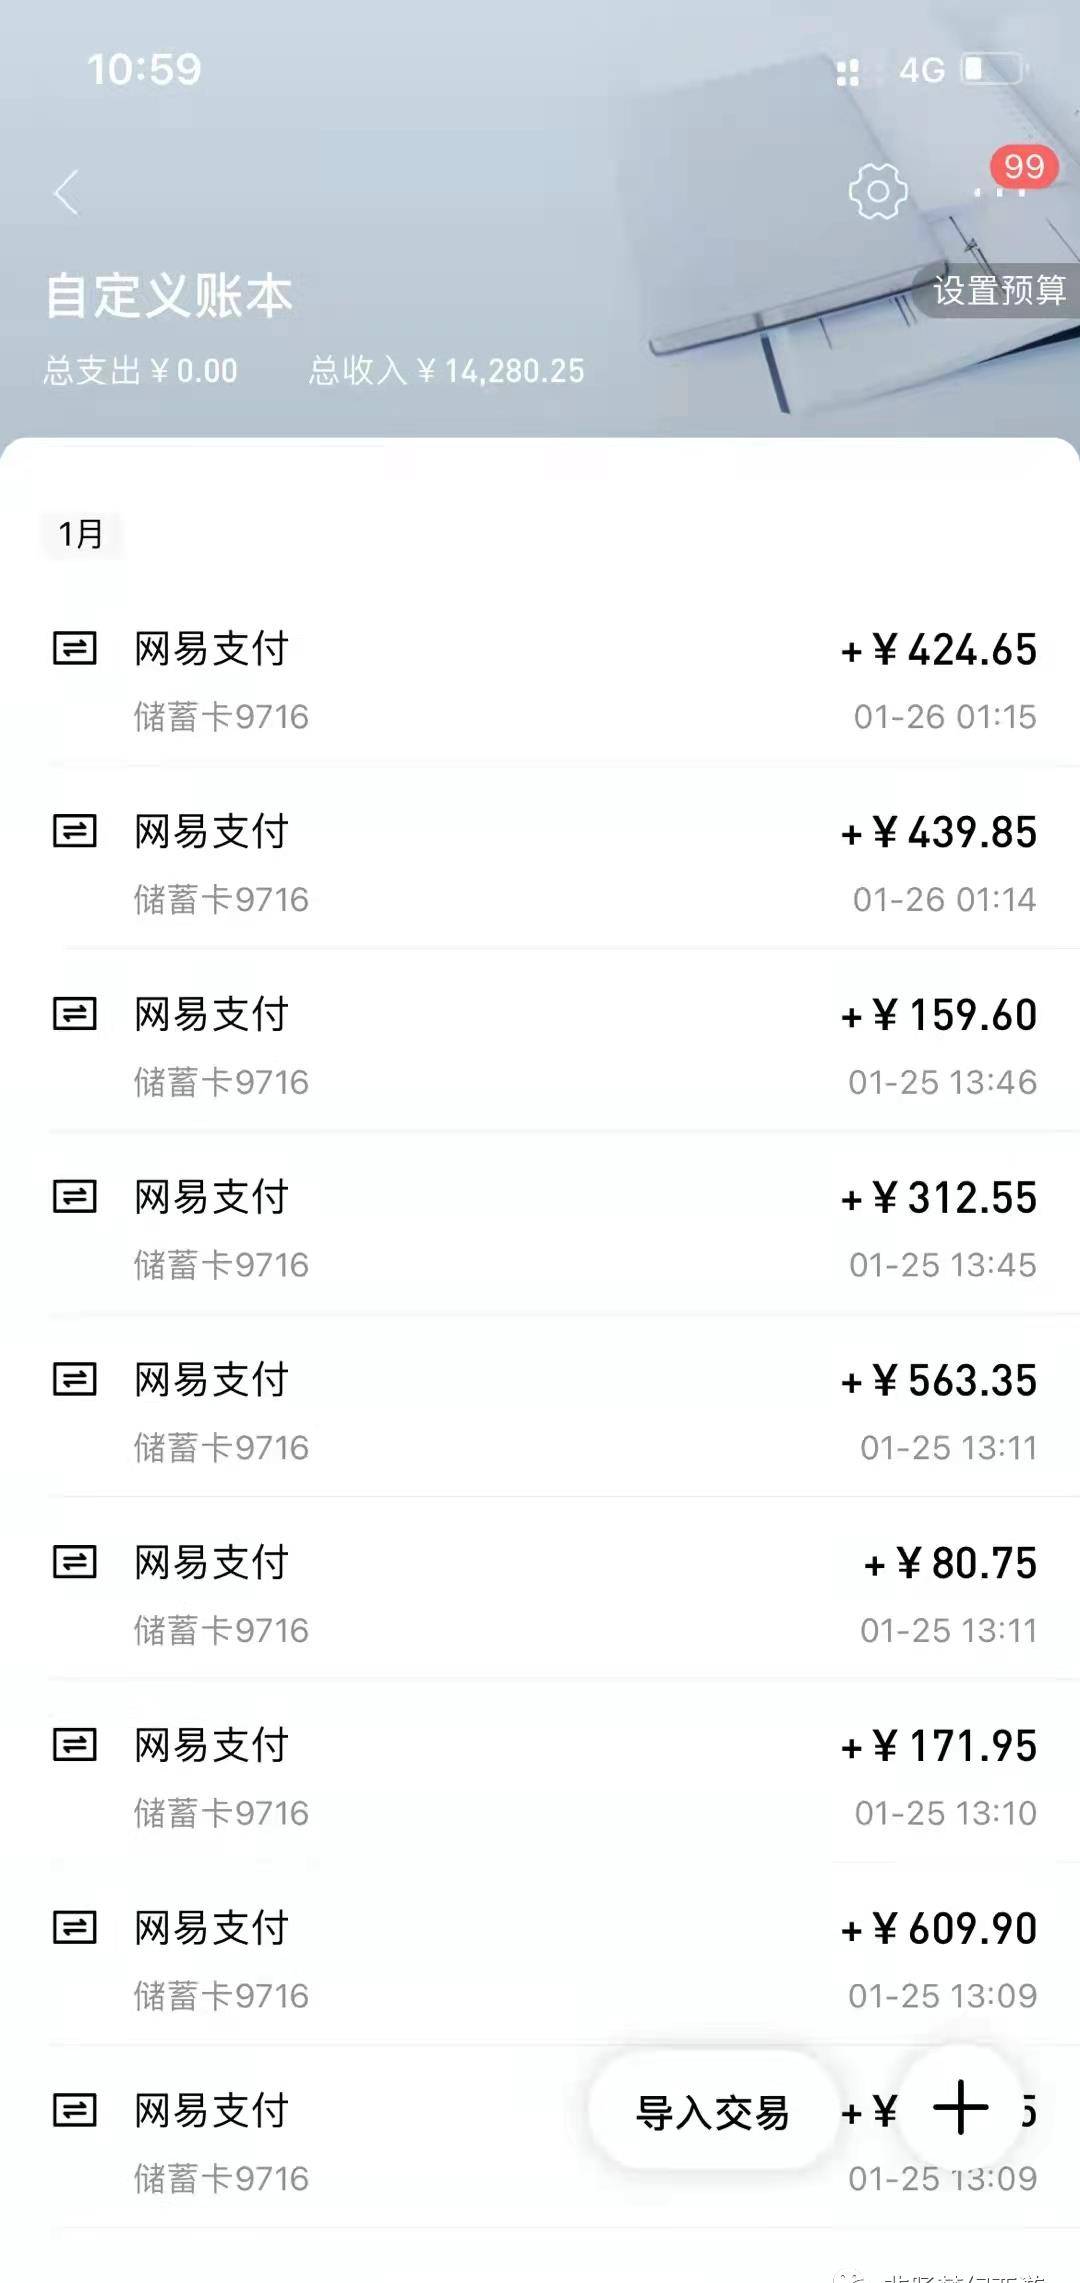Tap the battery indicator in the status bar
This screenshot has width=1080, height=2283.
click(992, 70)
